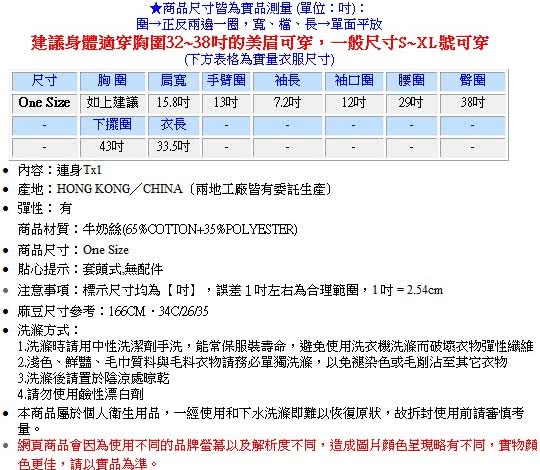The height and width of the screenshot is (470, 540).
Task: Select the 12吋 cuff value
Action: [x=354, y=103]
